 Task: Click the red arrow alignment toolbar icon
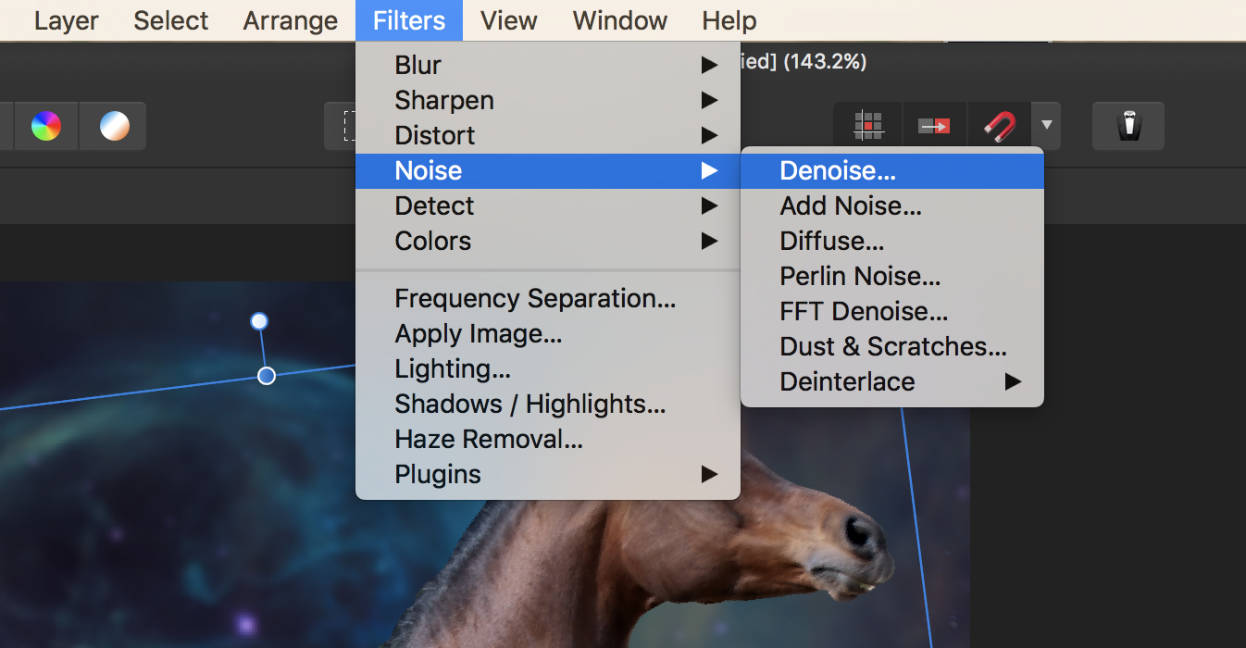point(934,126)
